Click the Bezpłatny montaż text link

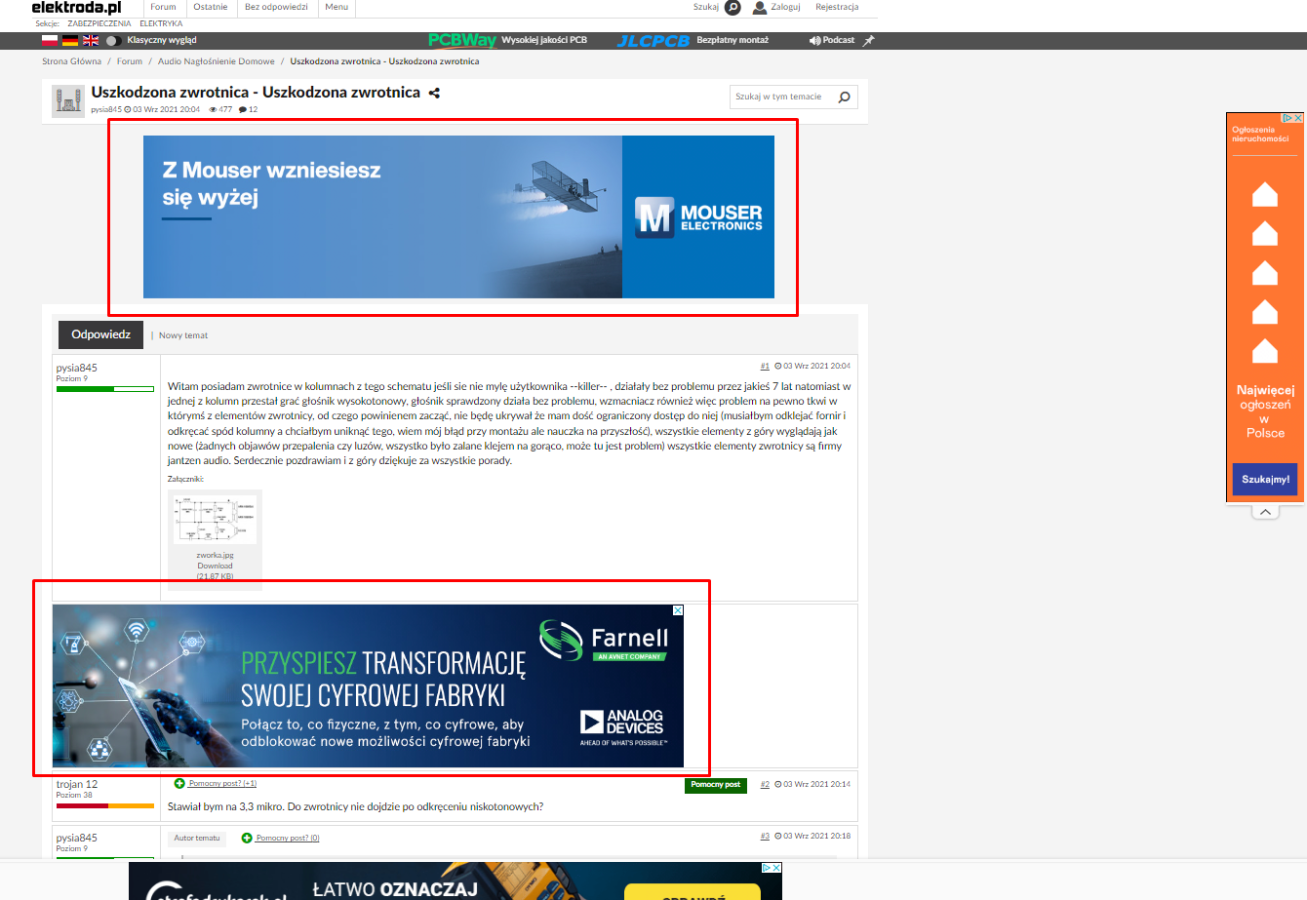[732, 41]
